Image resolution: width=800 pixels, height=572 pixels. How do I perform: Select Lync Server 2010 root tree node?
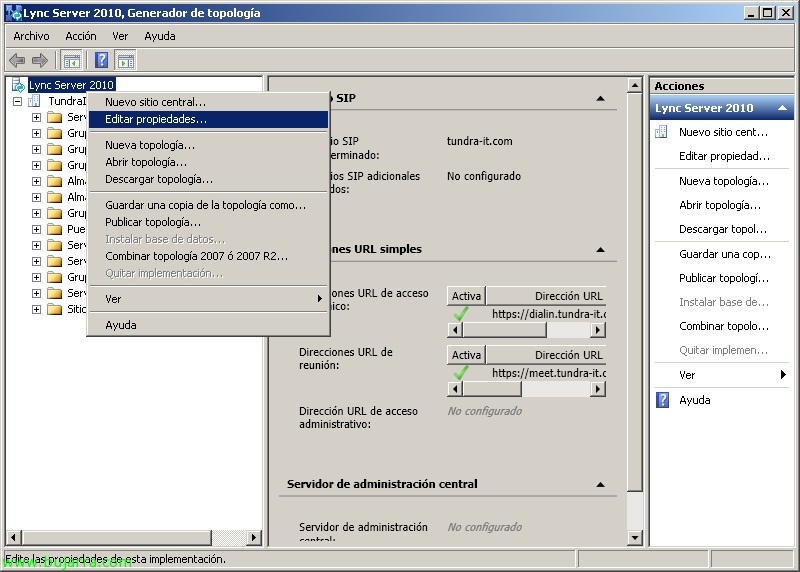71,85
